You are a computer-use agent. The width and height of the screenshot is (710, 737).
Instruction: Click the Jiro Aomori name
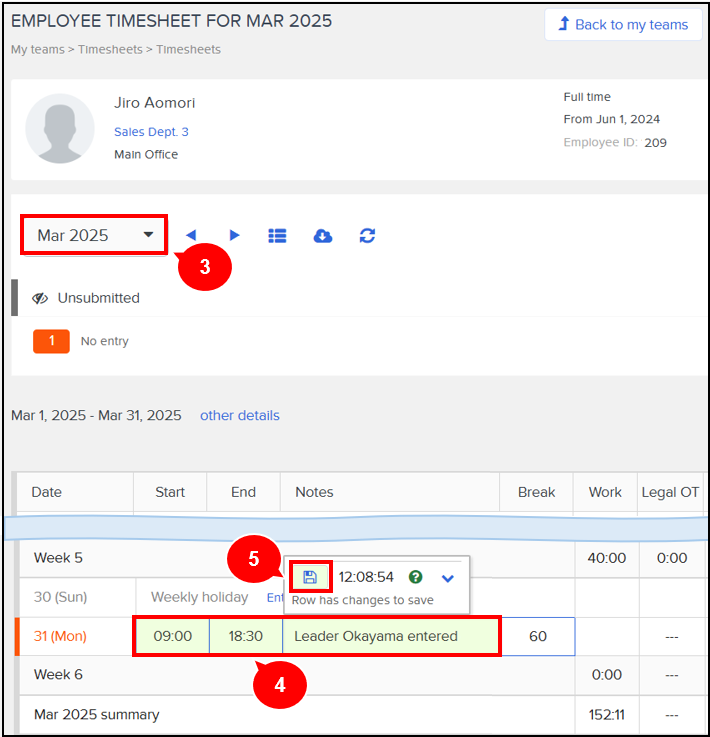154,102
